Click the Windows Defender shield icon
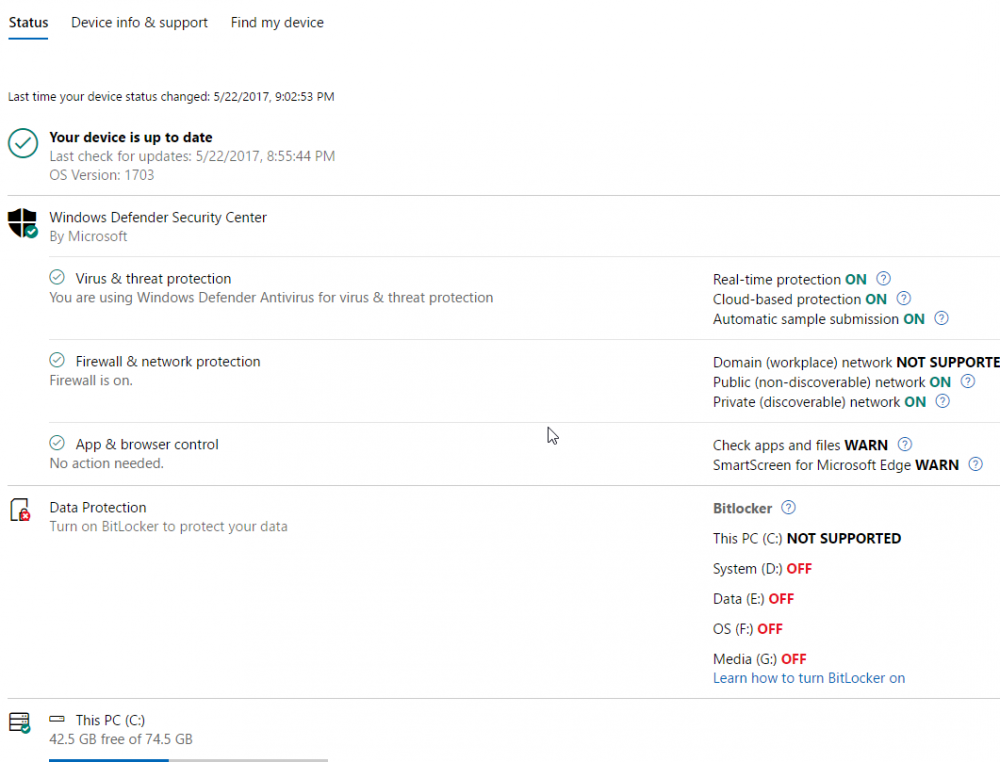 pyautogui.click(x=22, y=223)
